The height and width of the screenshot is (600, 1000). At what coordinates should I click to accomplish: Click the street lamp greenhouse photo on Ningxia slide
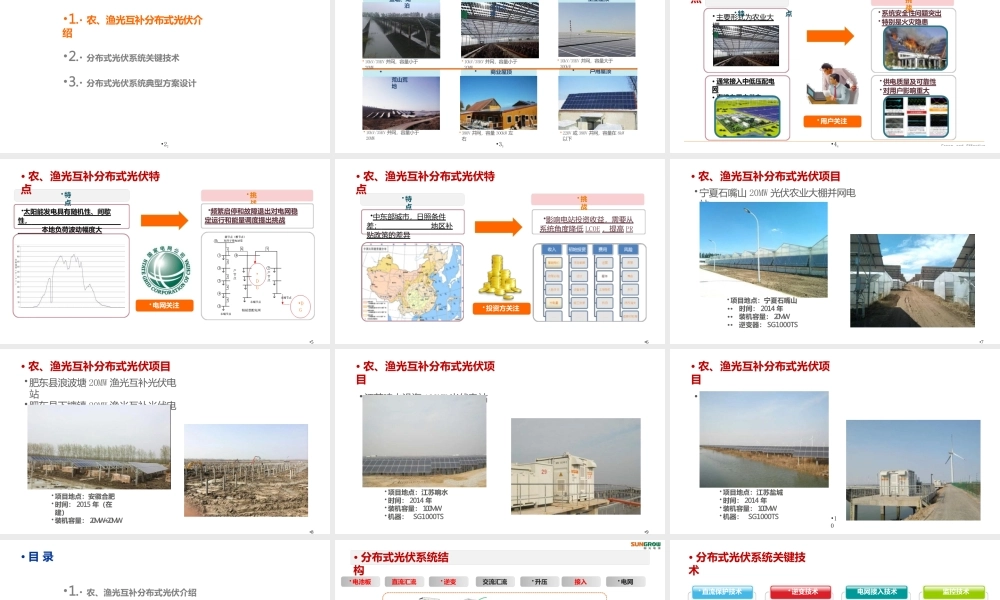[763, 250]
